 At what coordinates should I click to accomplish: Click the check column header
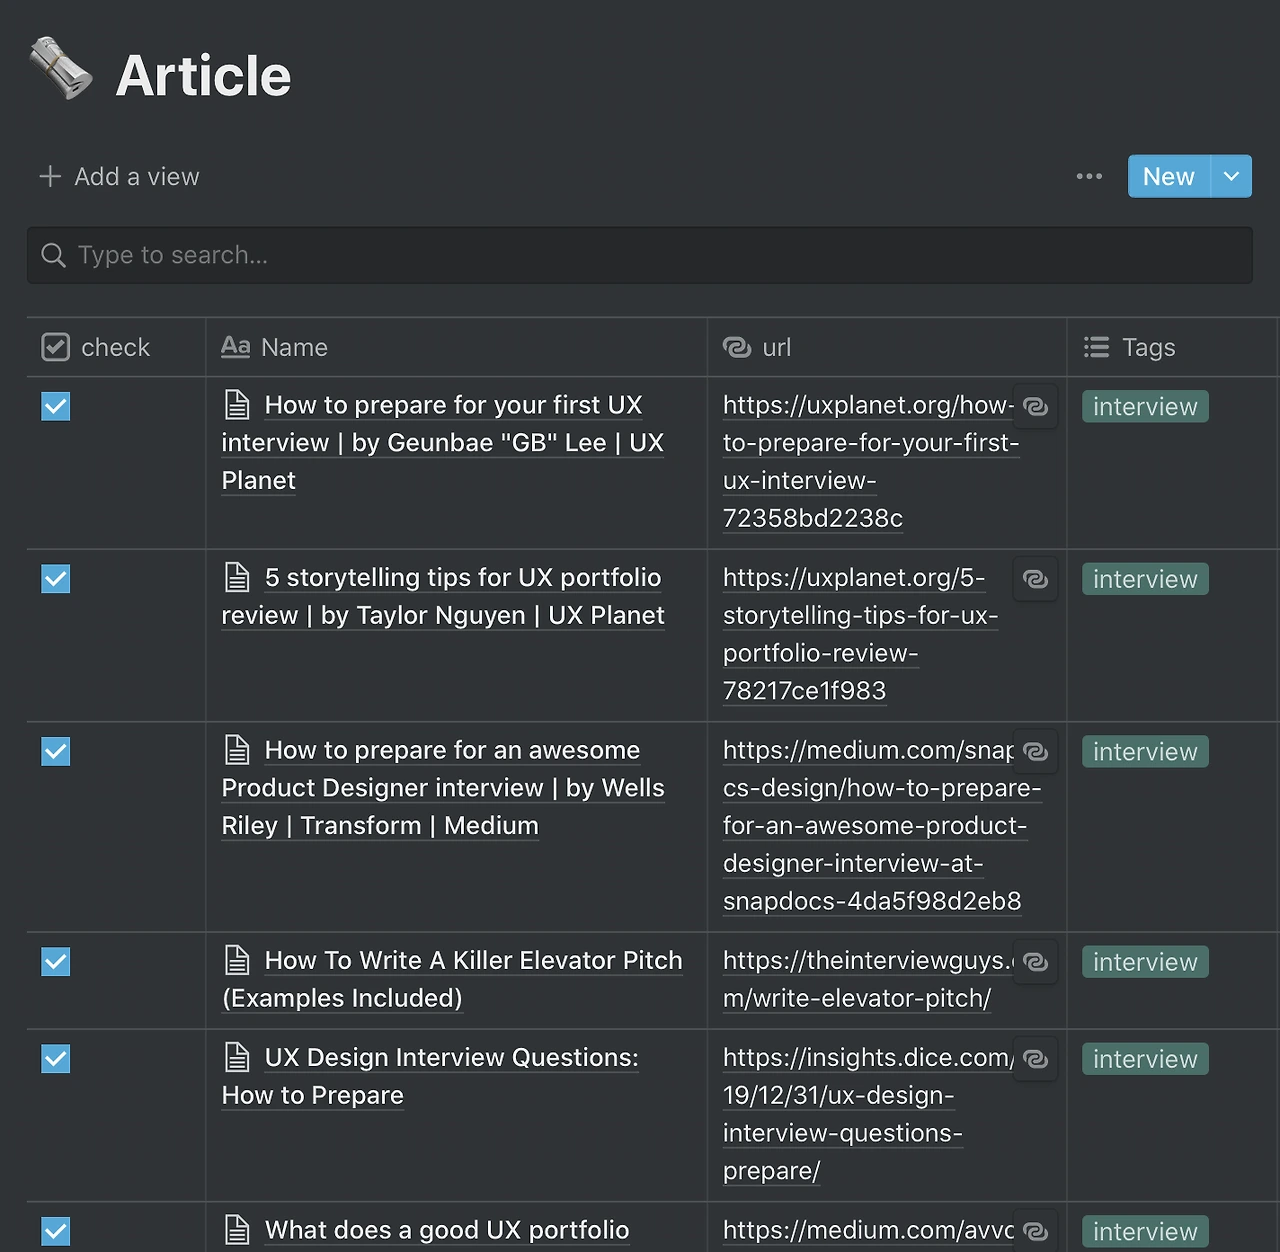click(114, 348)
